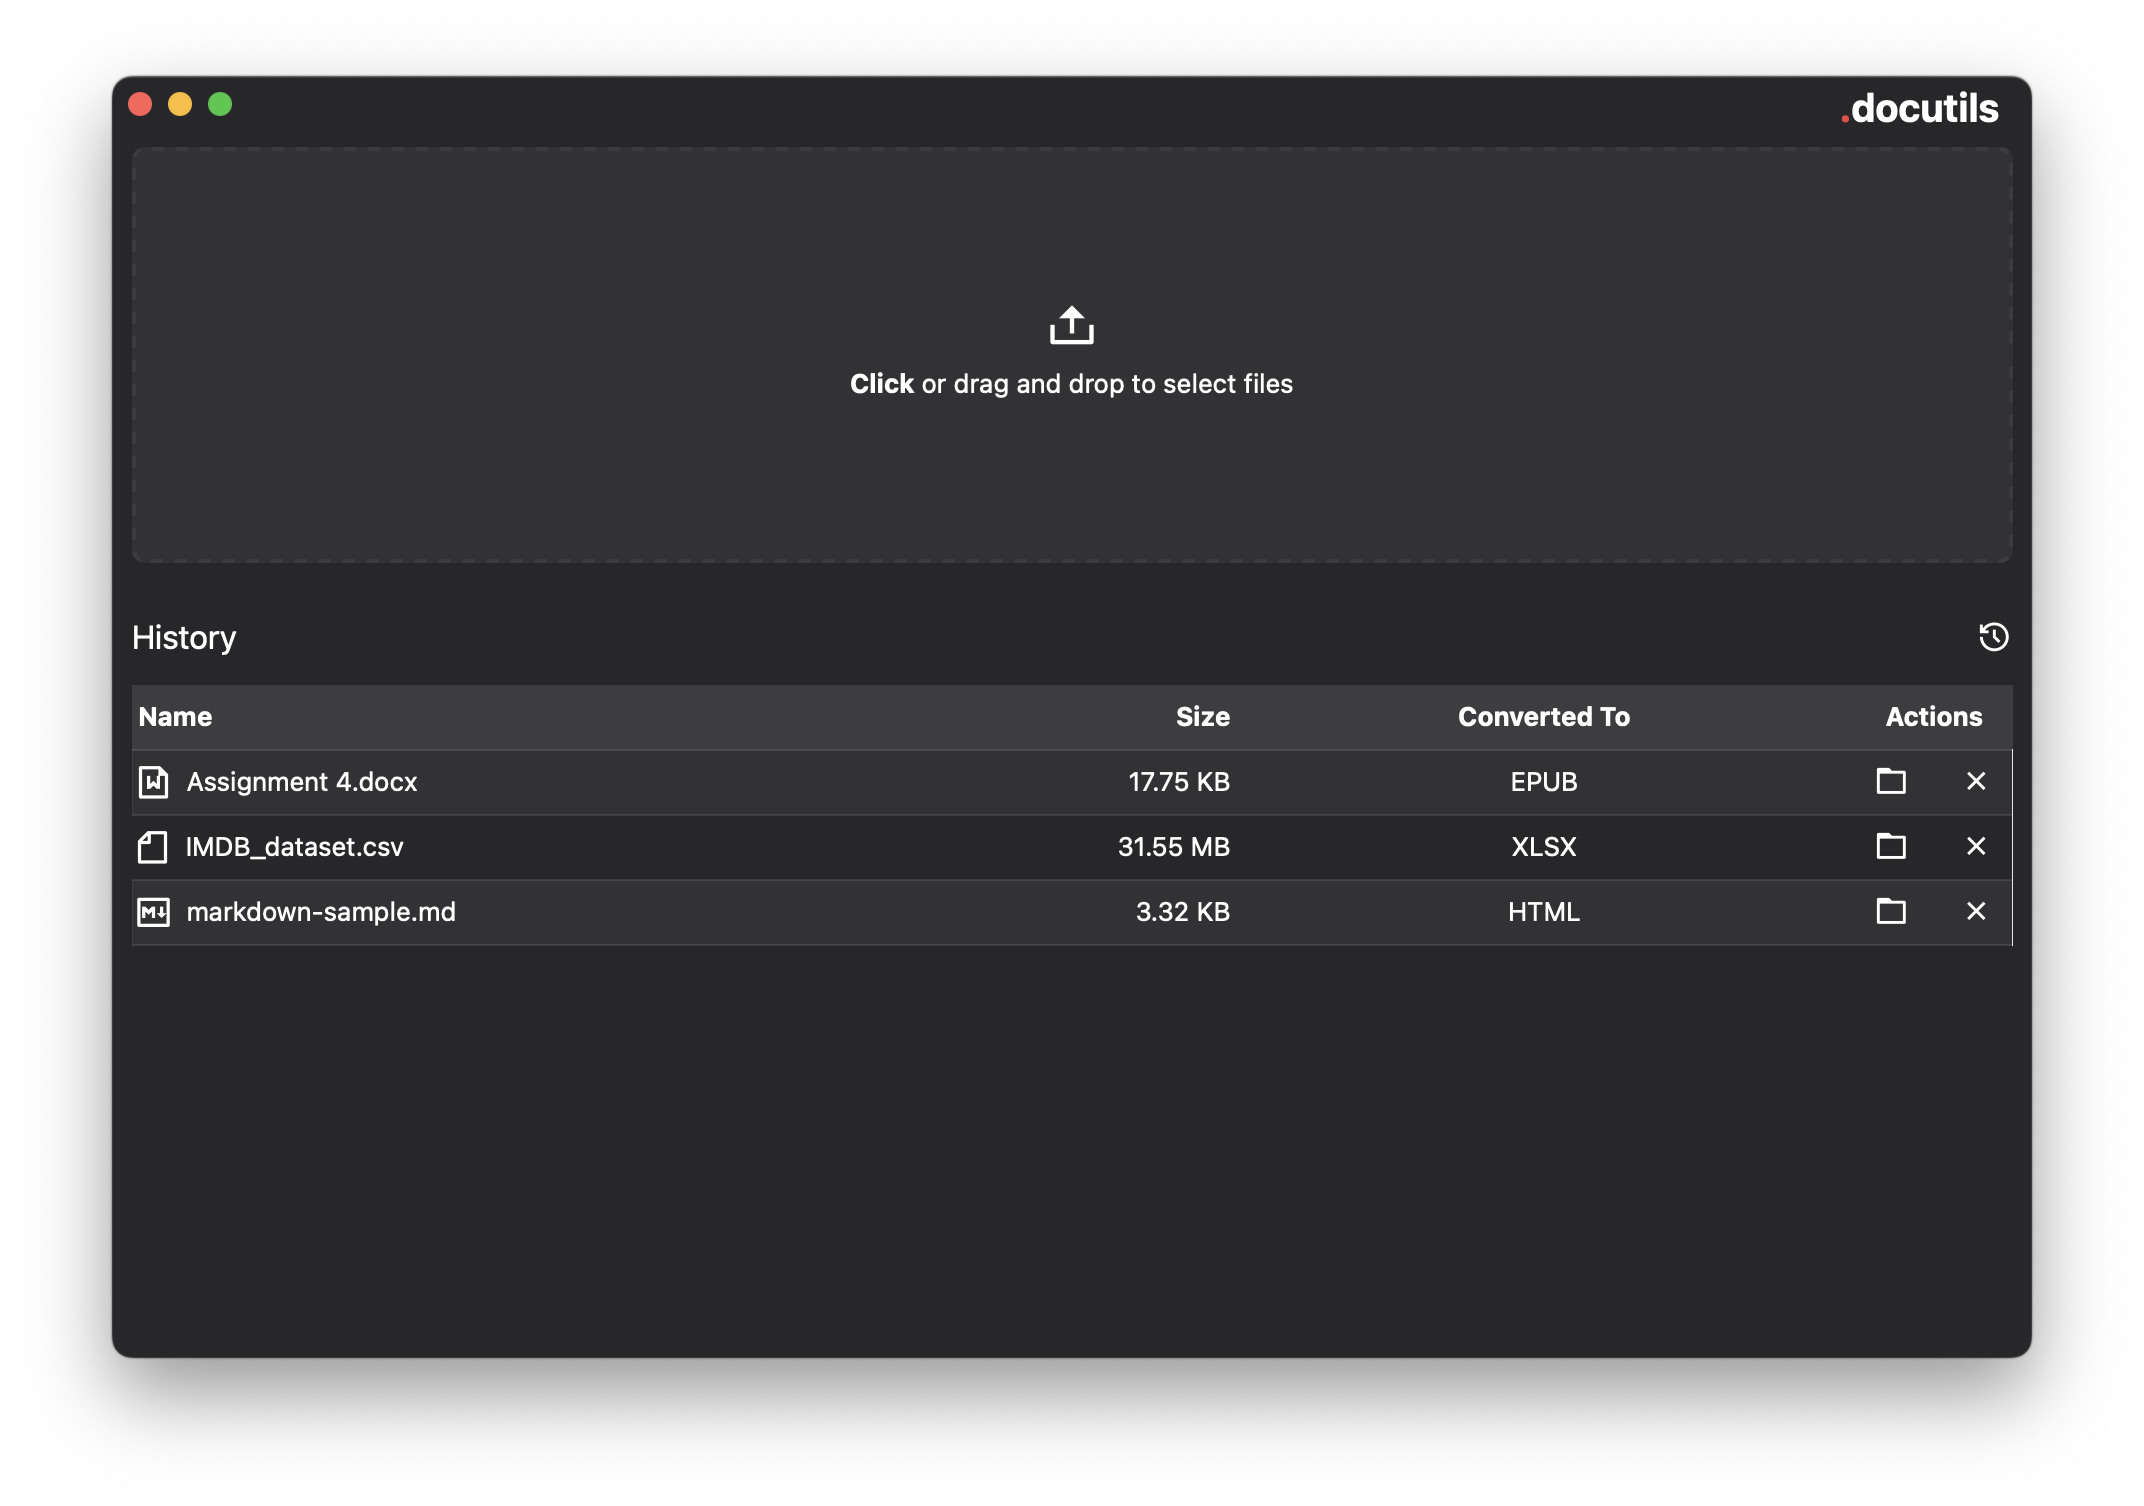The image size is (2144, 1506).
Task: Select the EPUB conversion entry
Action: 1543,782
